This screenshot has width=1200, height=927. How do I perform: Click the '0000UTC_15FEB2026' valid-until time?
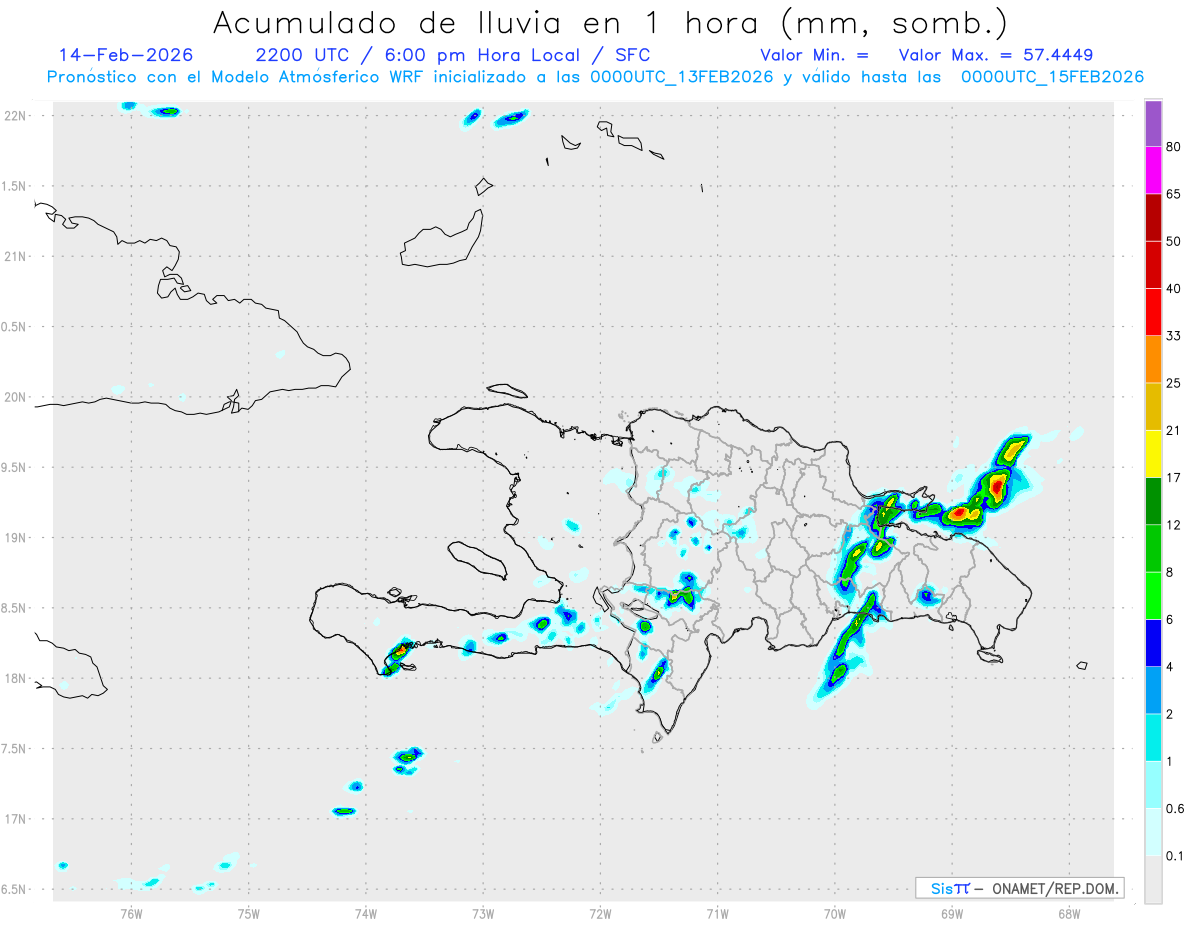coord(1053,77)
